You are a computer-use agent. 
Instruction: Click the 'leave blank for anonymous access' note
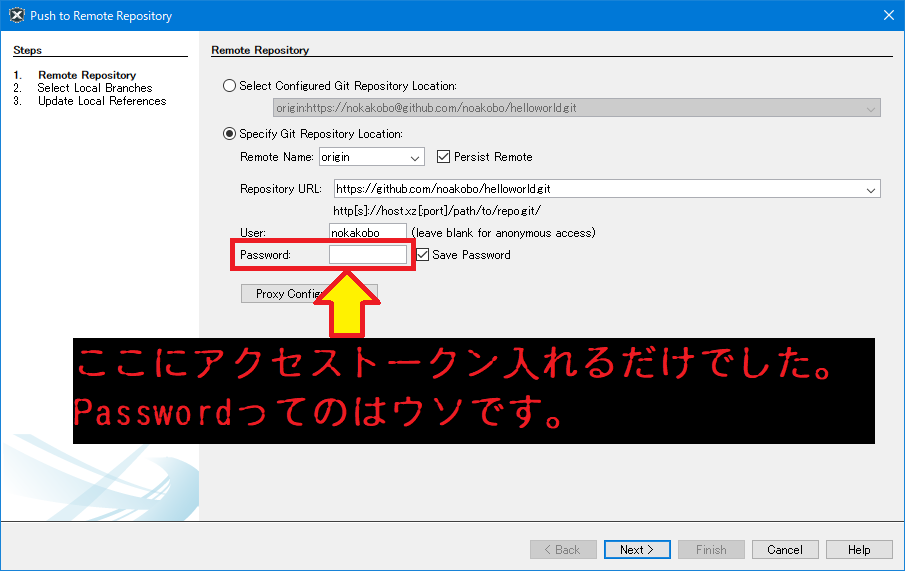coord(503,233)
